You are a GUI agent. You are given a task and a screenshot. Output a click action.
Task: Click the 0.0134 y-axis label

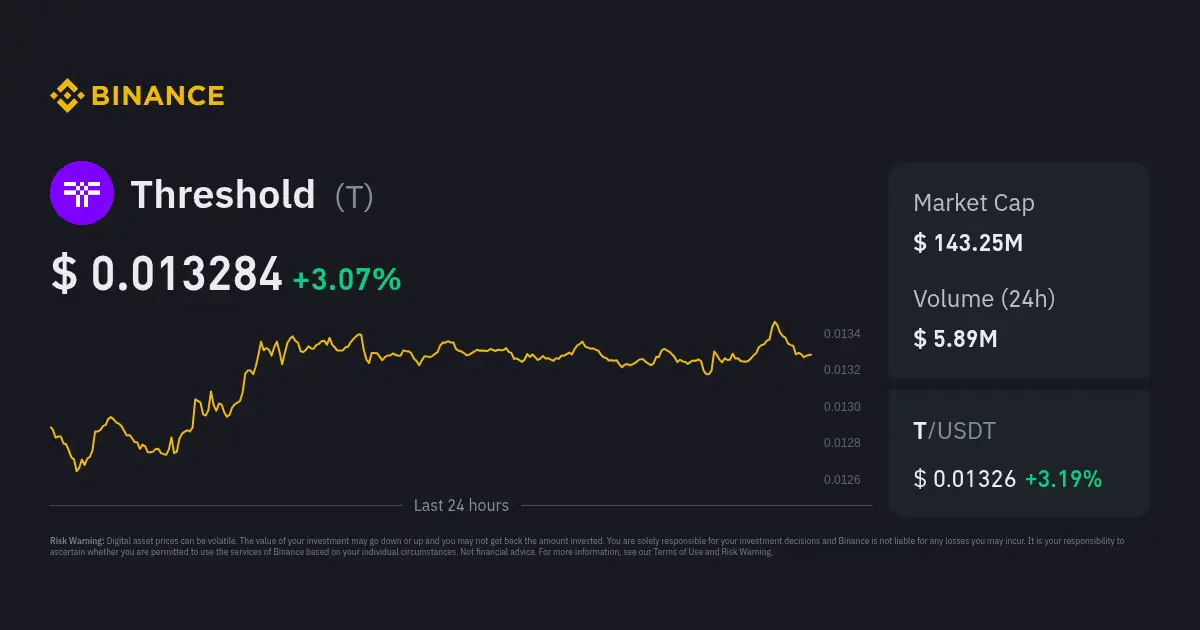(x=841, y=334)
